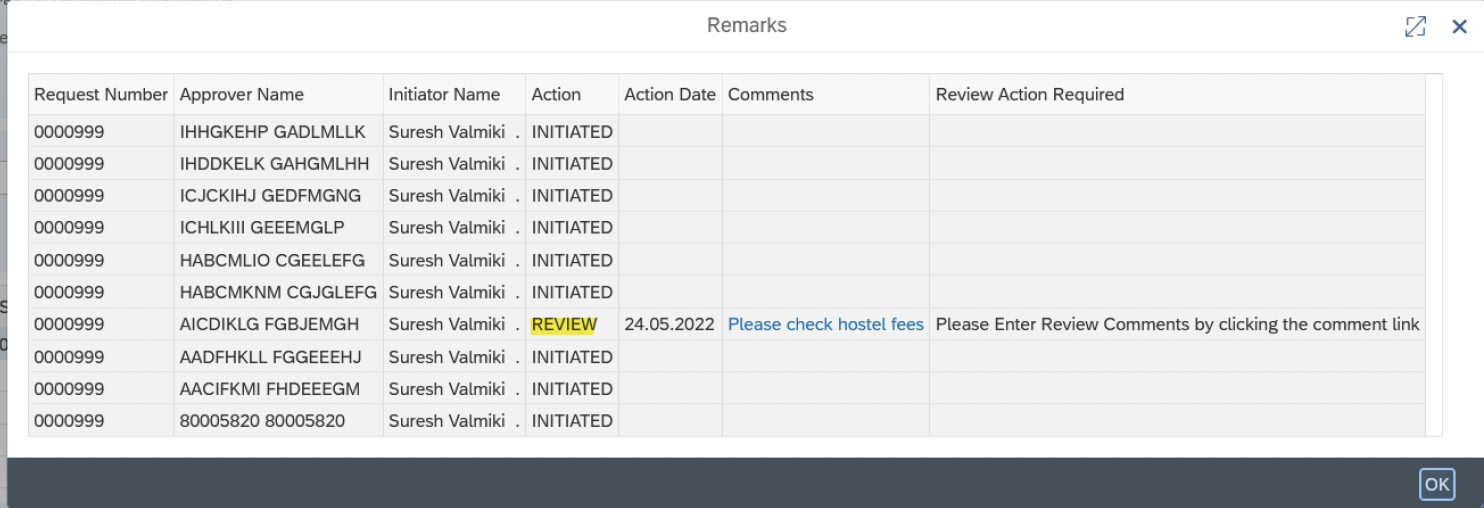Click the Comments column header

770,94
